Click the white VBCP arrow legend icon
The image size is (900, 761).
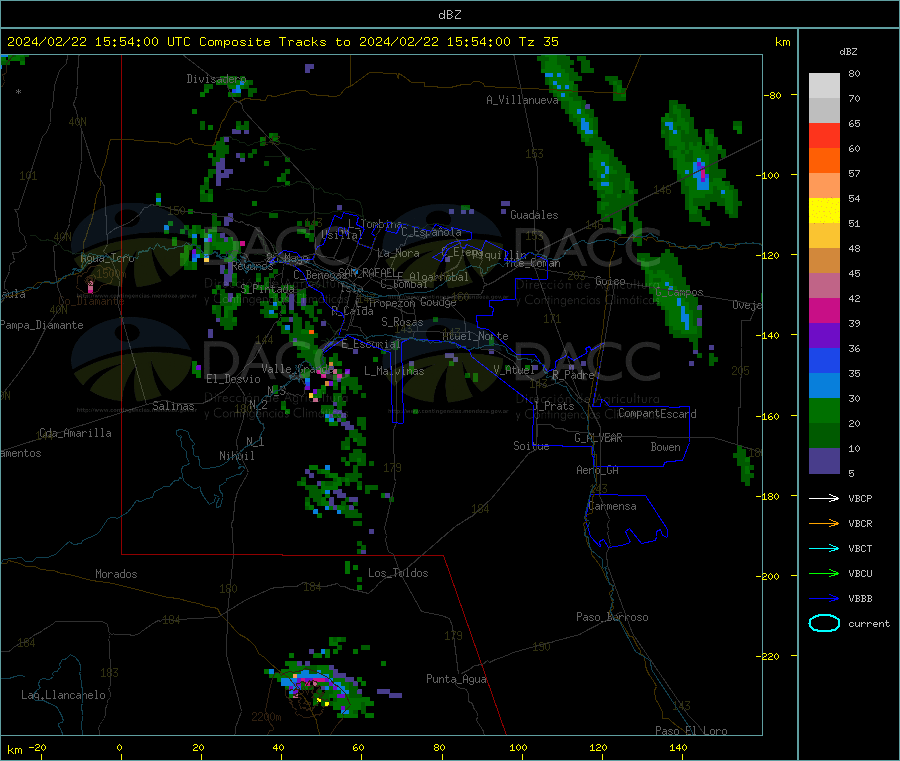point(824,498)
